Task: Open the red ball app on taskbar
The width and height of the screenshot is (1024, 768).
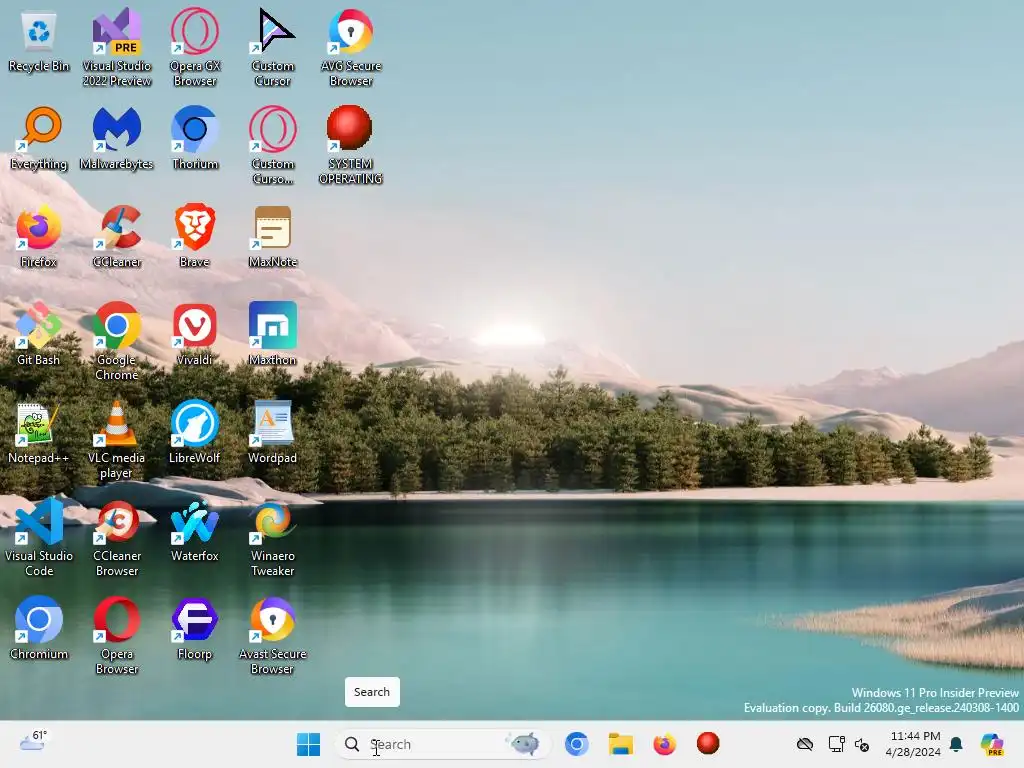Action: (x=708, y=743)
